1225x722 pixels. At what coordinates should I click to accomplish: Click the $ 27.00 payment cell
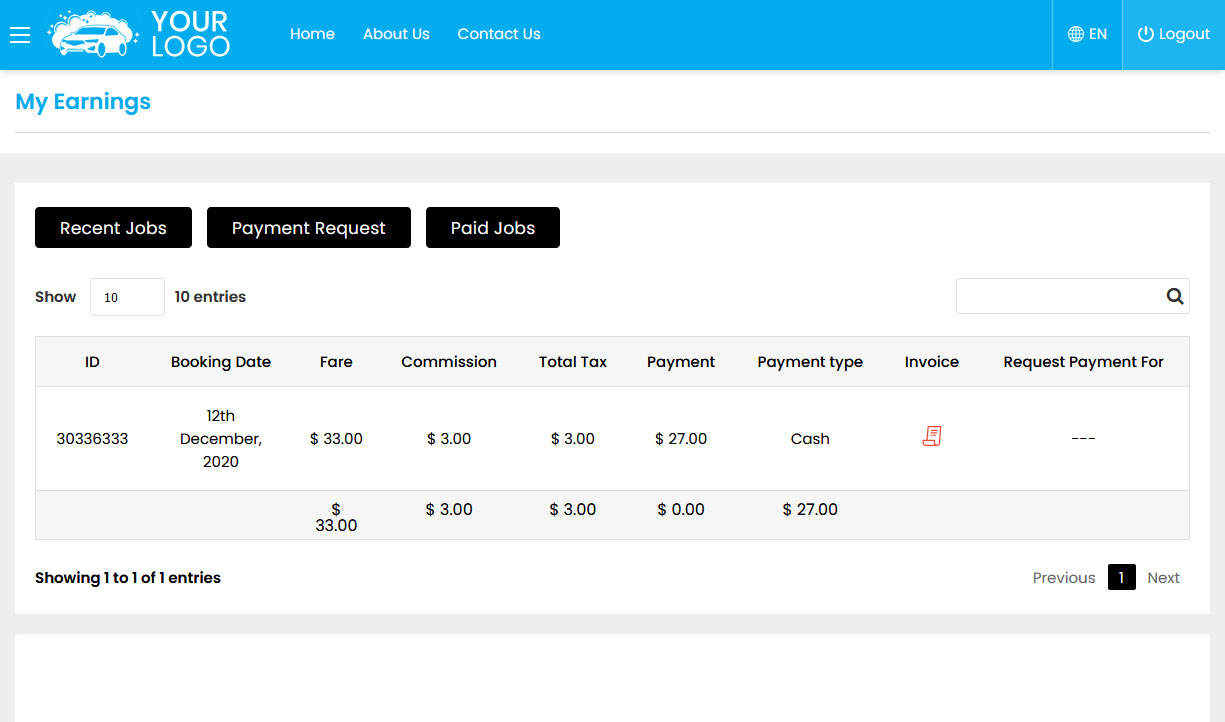681,439
